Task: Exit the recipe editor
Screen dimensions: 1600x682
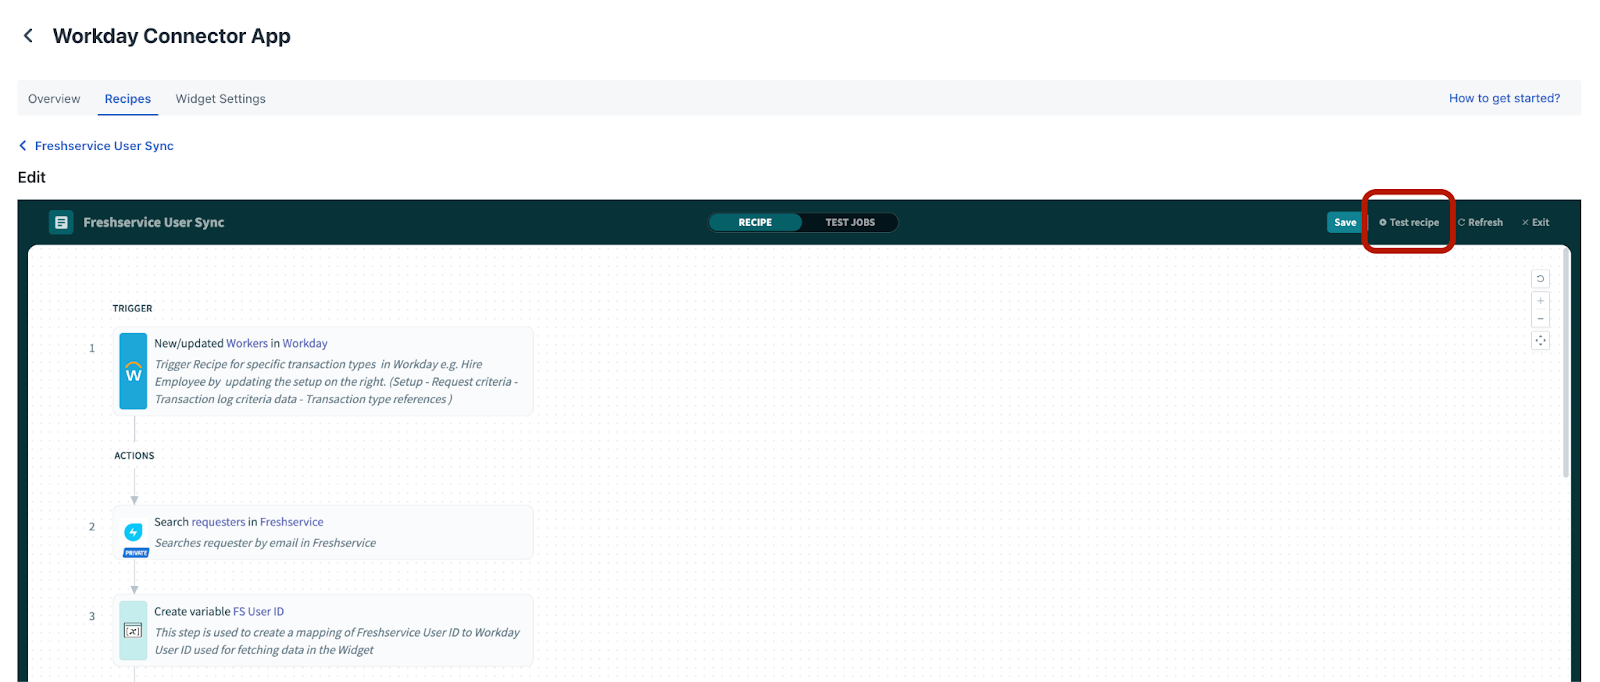Action: [x=1535, y=222]
